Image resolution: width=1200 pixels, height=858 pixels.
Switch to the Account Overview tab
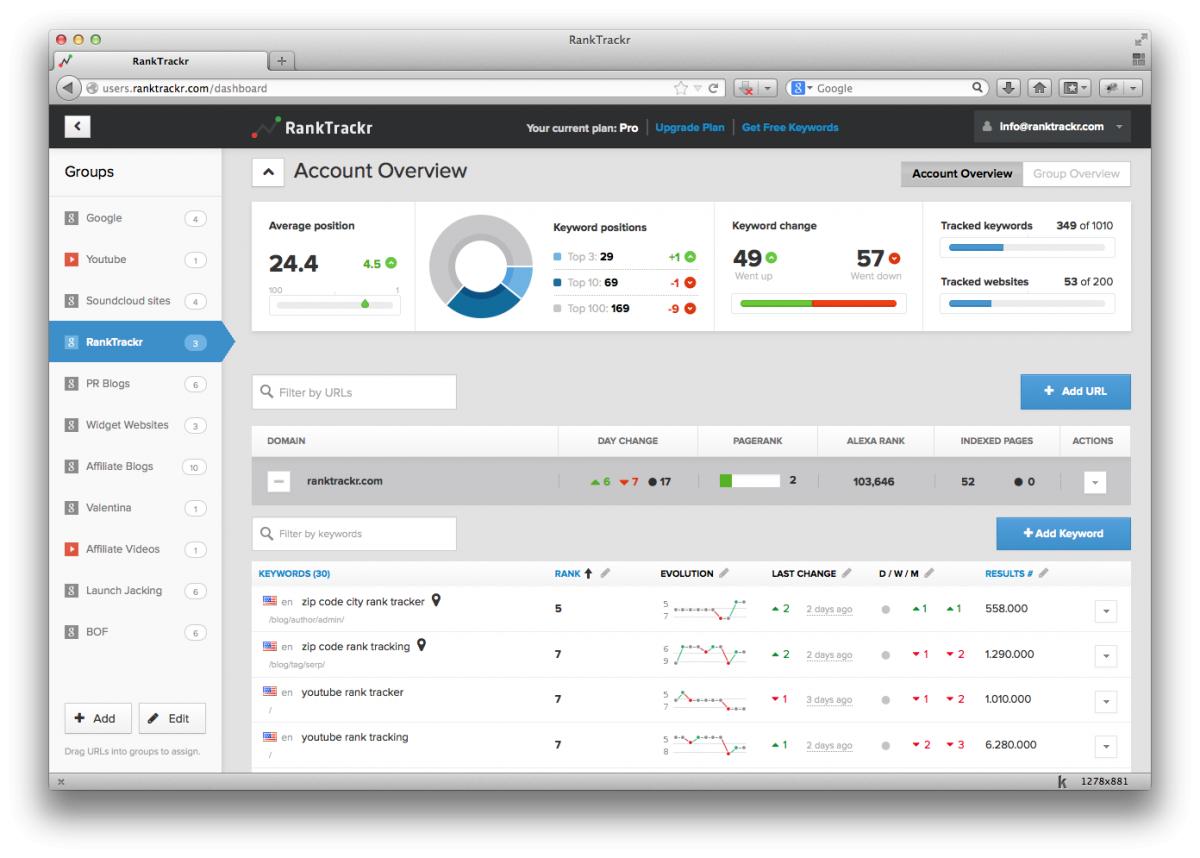click(961, 174)
